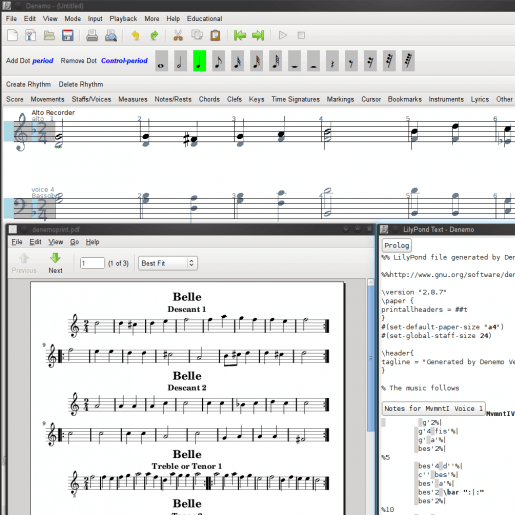Go to last measure with green arrow
The width and height of the screenshot is (515, 515).
[258, 35]
